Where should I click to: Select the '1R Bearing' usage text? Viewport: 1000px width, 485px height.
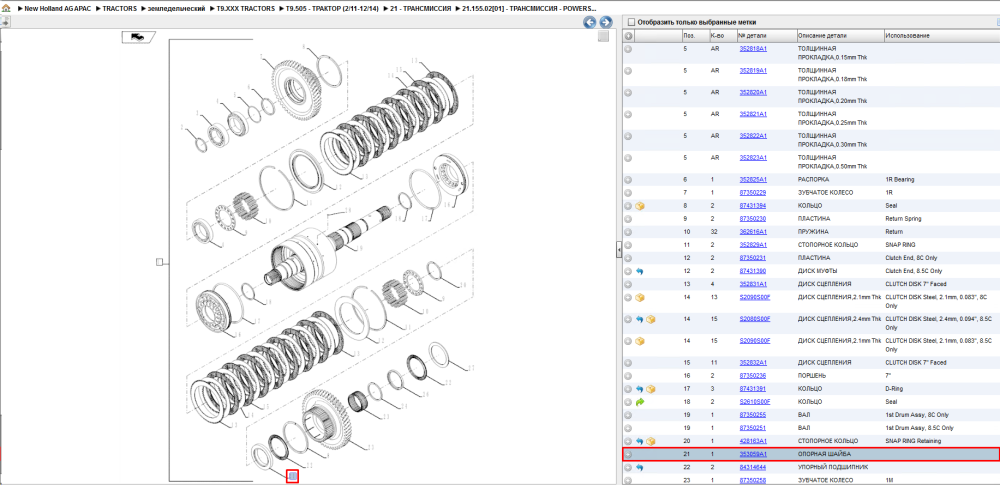point(900,180)
